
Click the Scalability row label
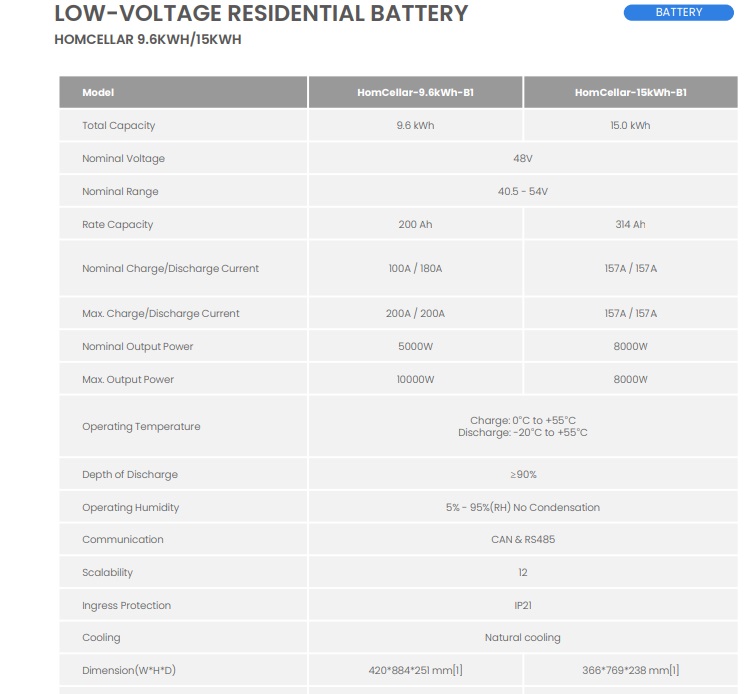[107, 572]
